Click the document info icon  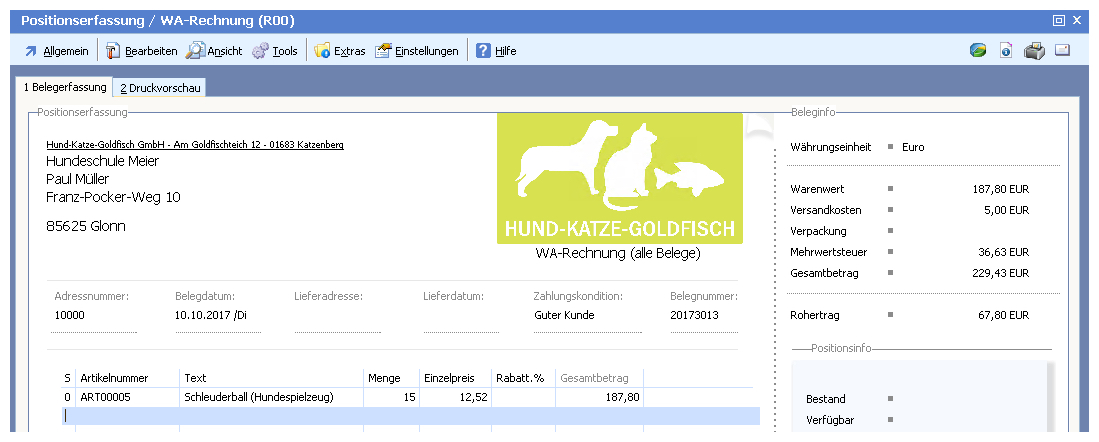click(x=1006, y=51)
